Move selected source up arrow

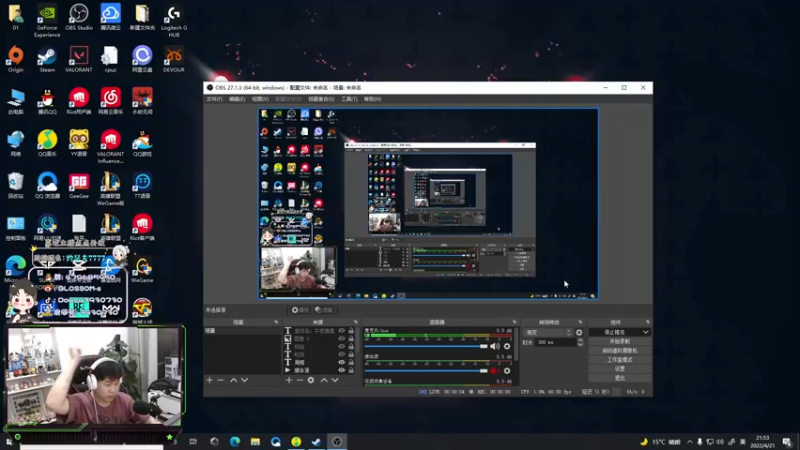pyautogui.click(x=324, y=380)
